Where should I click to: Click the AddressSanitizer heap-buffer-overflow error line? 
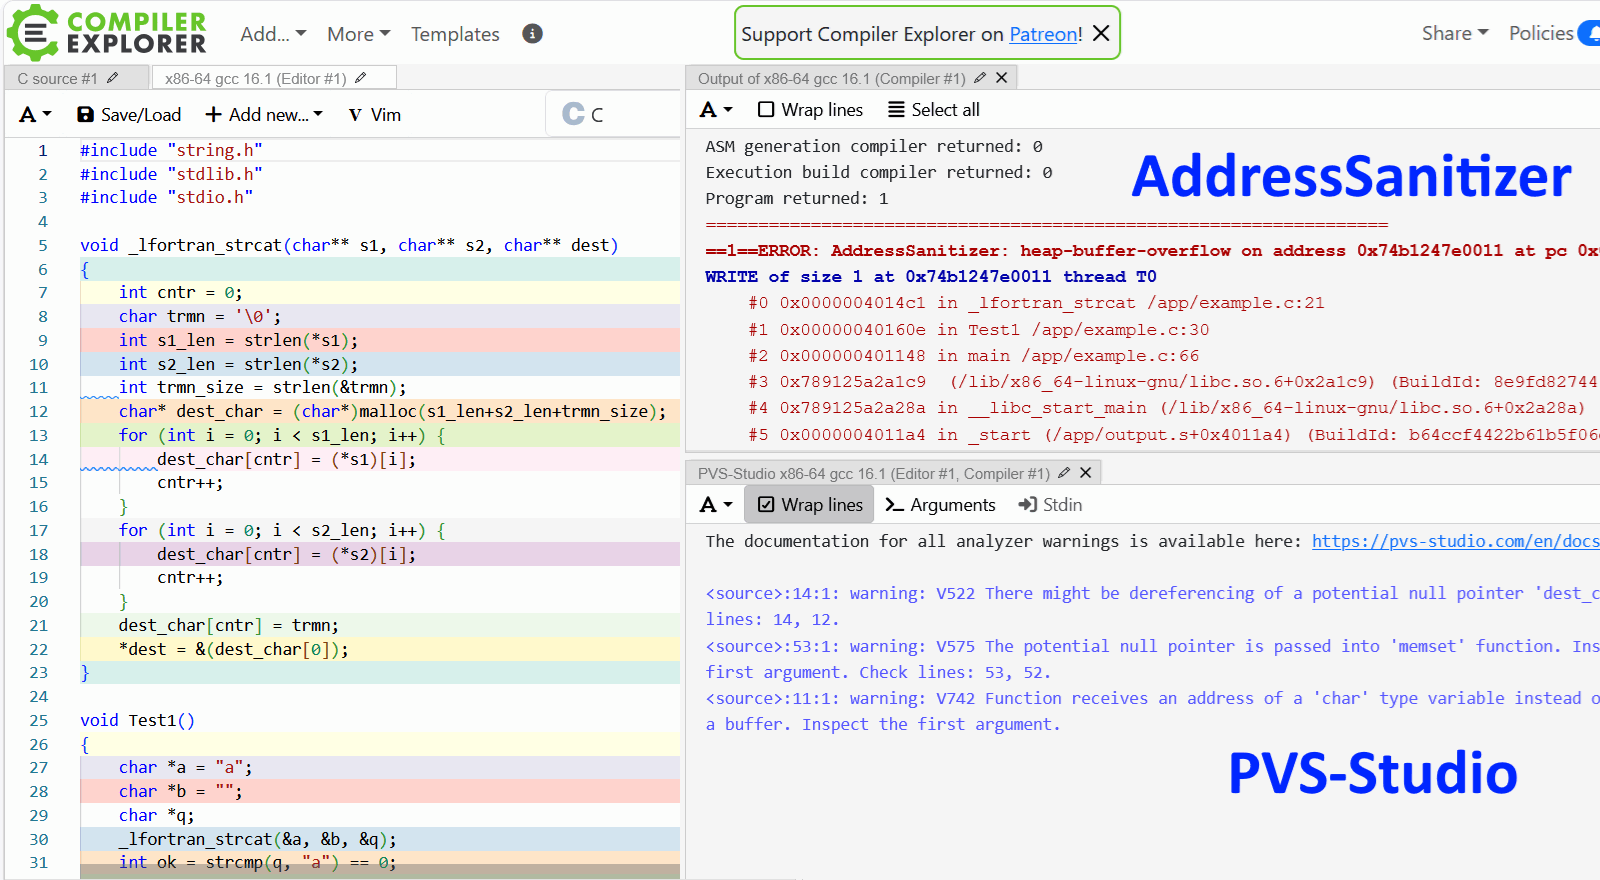click(1152, 251)
